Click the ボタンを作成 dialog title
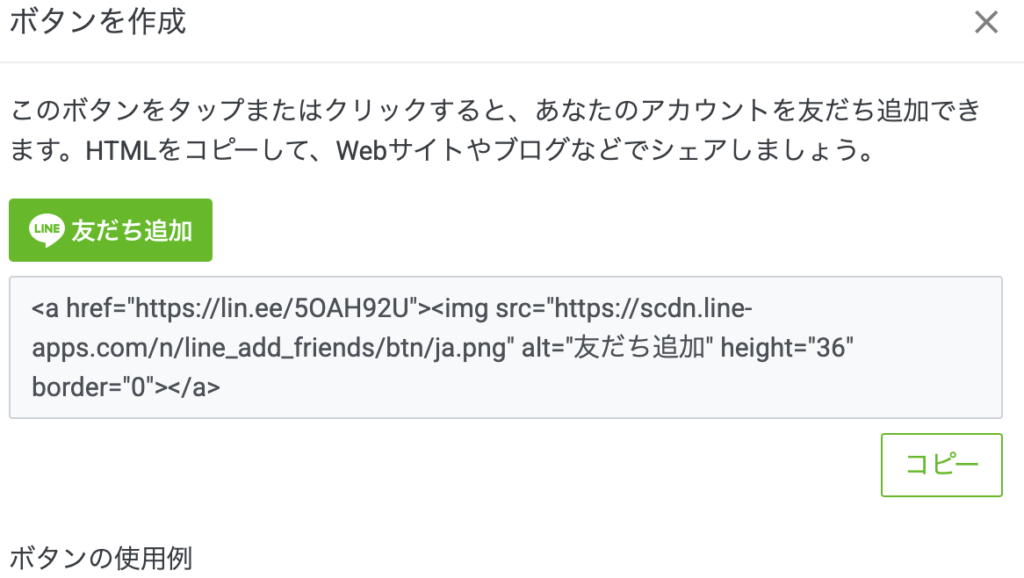Screen dimensions: 1024x578 [x=98, y=22]
